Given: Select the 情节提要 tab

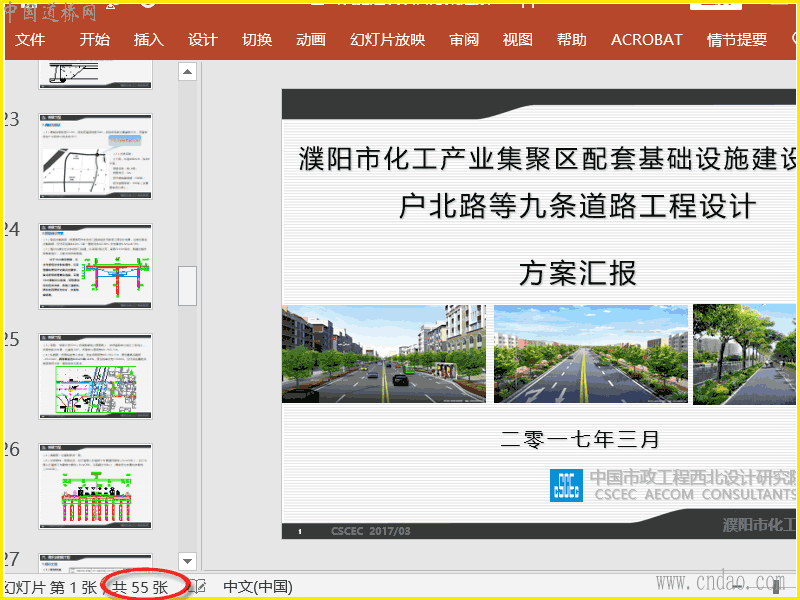Looking at the screenshot, I should [736, 40].
